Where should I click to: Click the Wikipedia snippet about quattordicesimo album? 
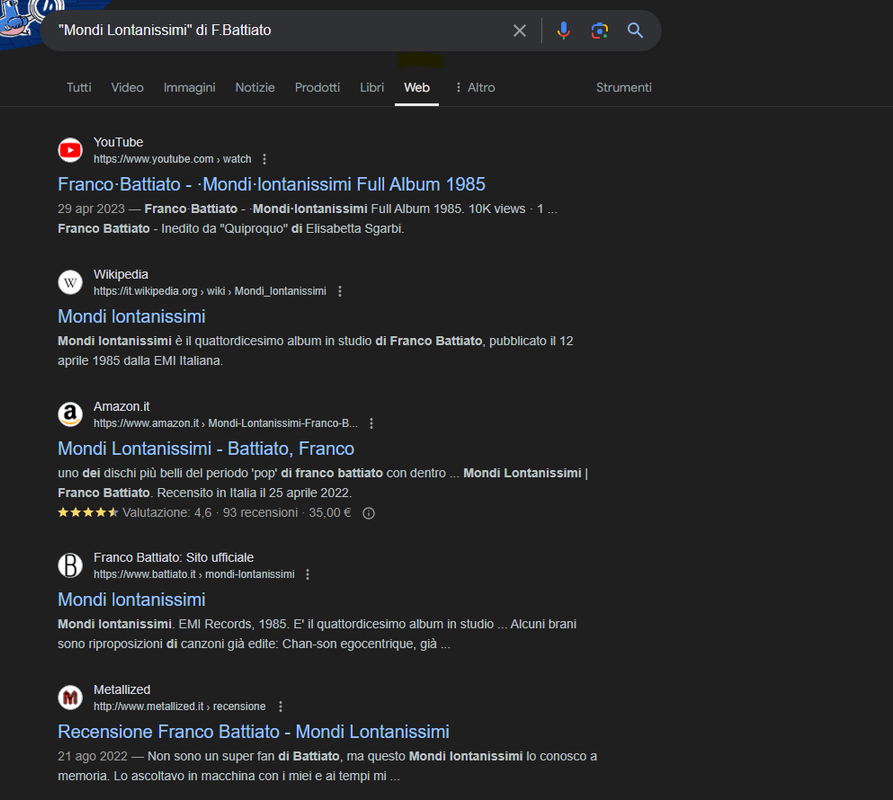click(316, 351)
